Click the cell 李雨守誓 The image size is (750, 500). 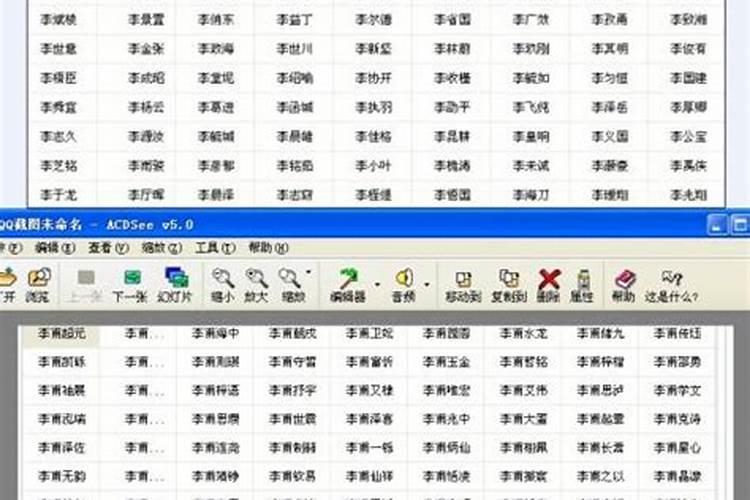292,362
